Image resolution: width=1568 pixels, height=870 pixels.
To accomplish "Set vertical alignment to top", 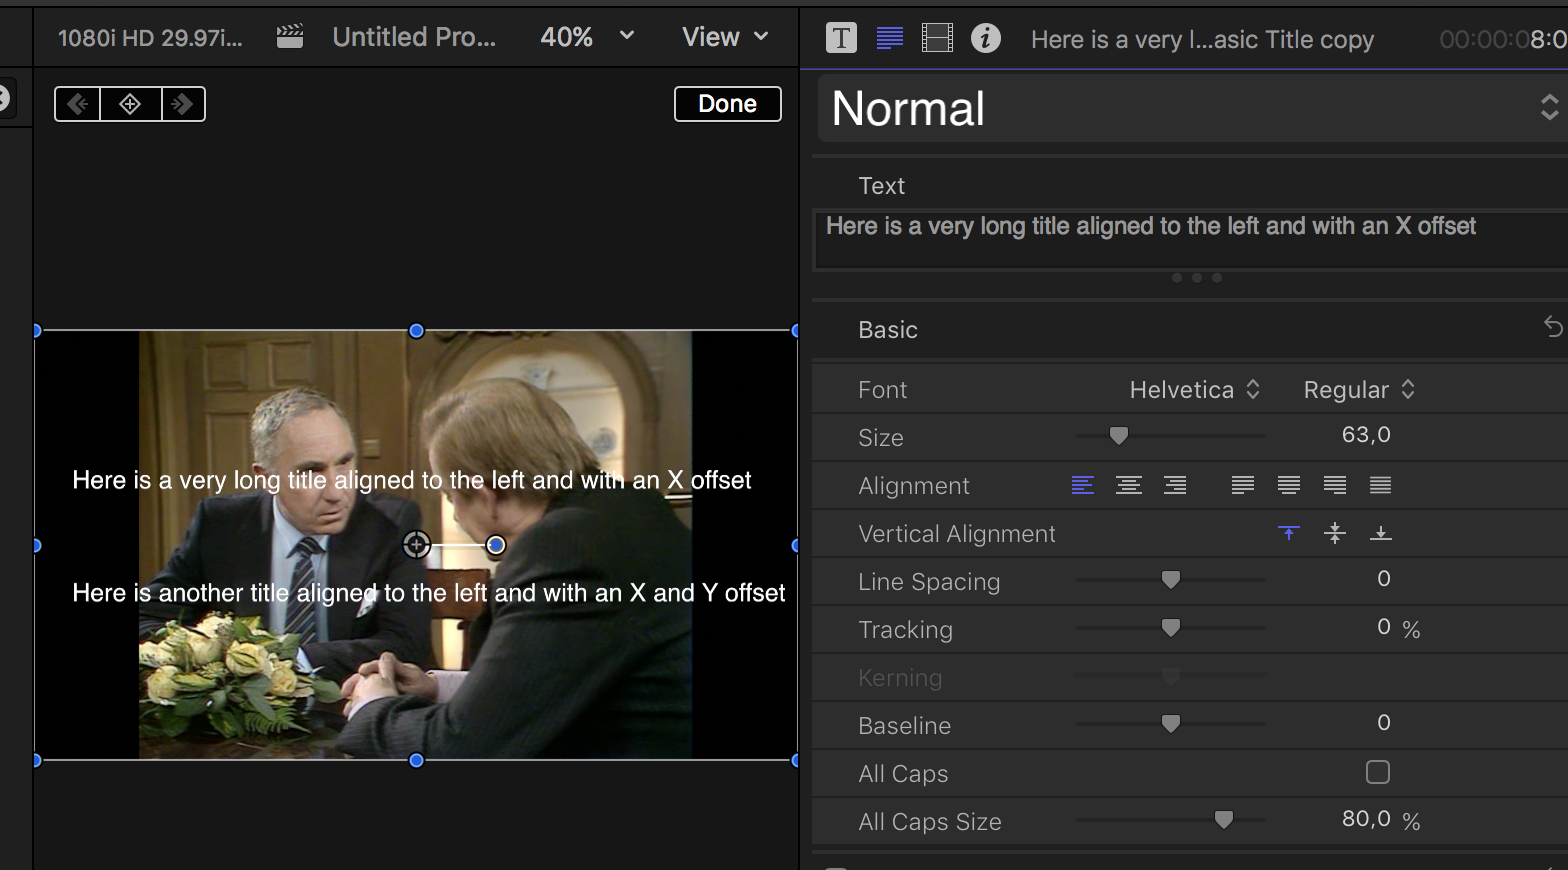I will (x=1289, y=533).
